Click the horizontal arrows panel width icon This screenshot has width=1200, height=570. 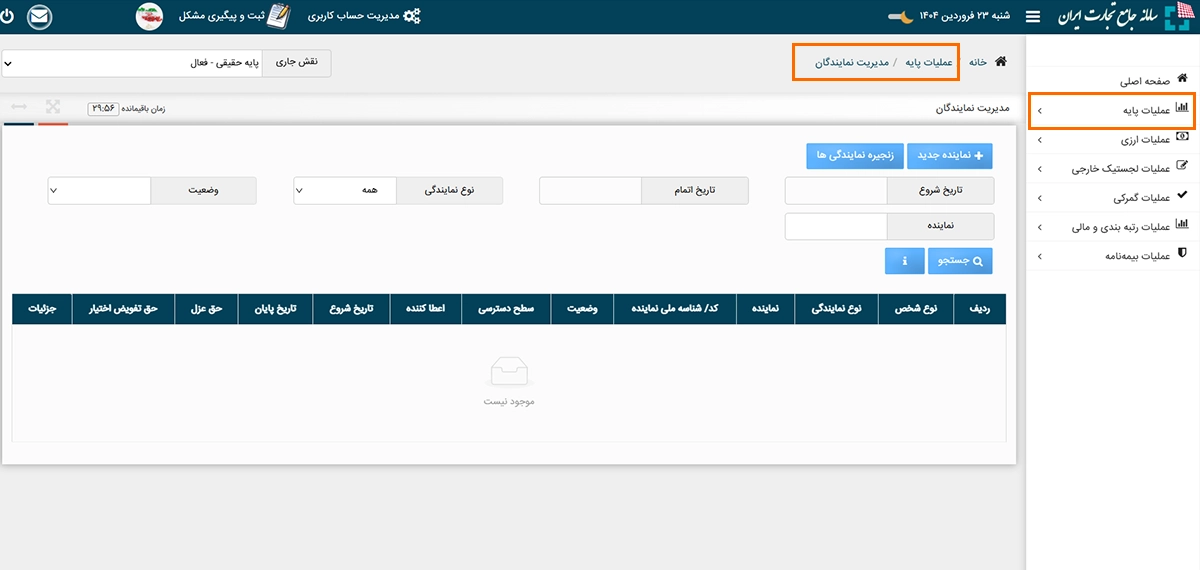click(x=19, y=107)
